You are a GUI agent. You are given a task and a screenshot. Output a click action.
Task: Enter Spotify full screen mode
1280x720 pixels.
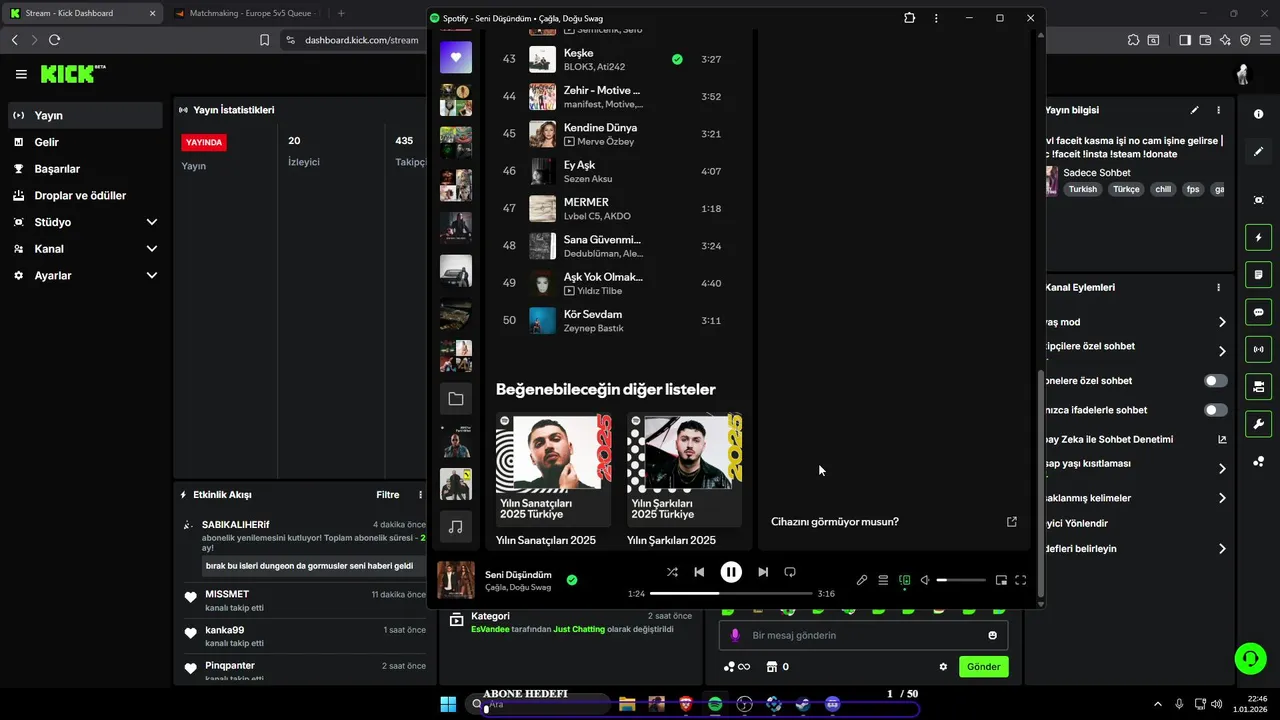[x=1021, y=580]
